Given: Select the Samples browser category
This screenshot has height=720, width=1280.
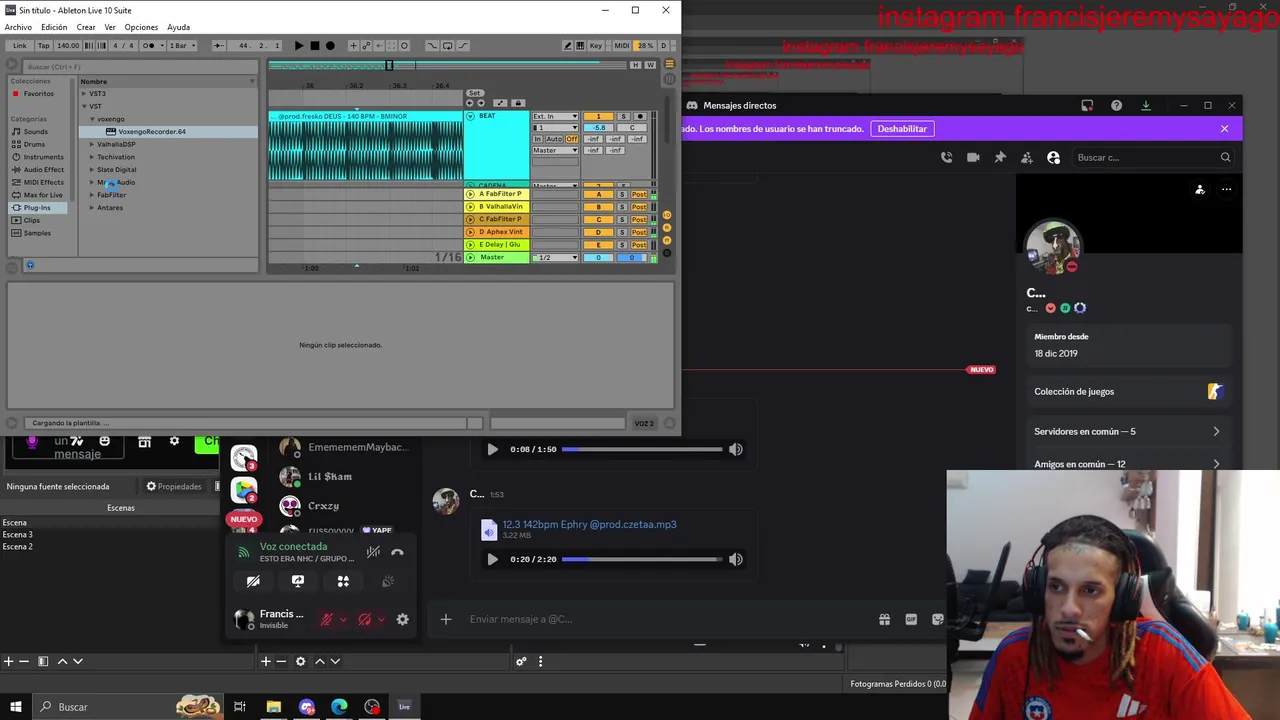Looking at the screenshot, I should tap(37, 233).
